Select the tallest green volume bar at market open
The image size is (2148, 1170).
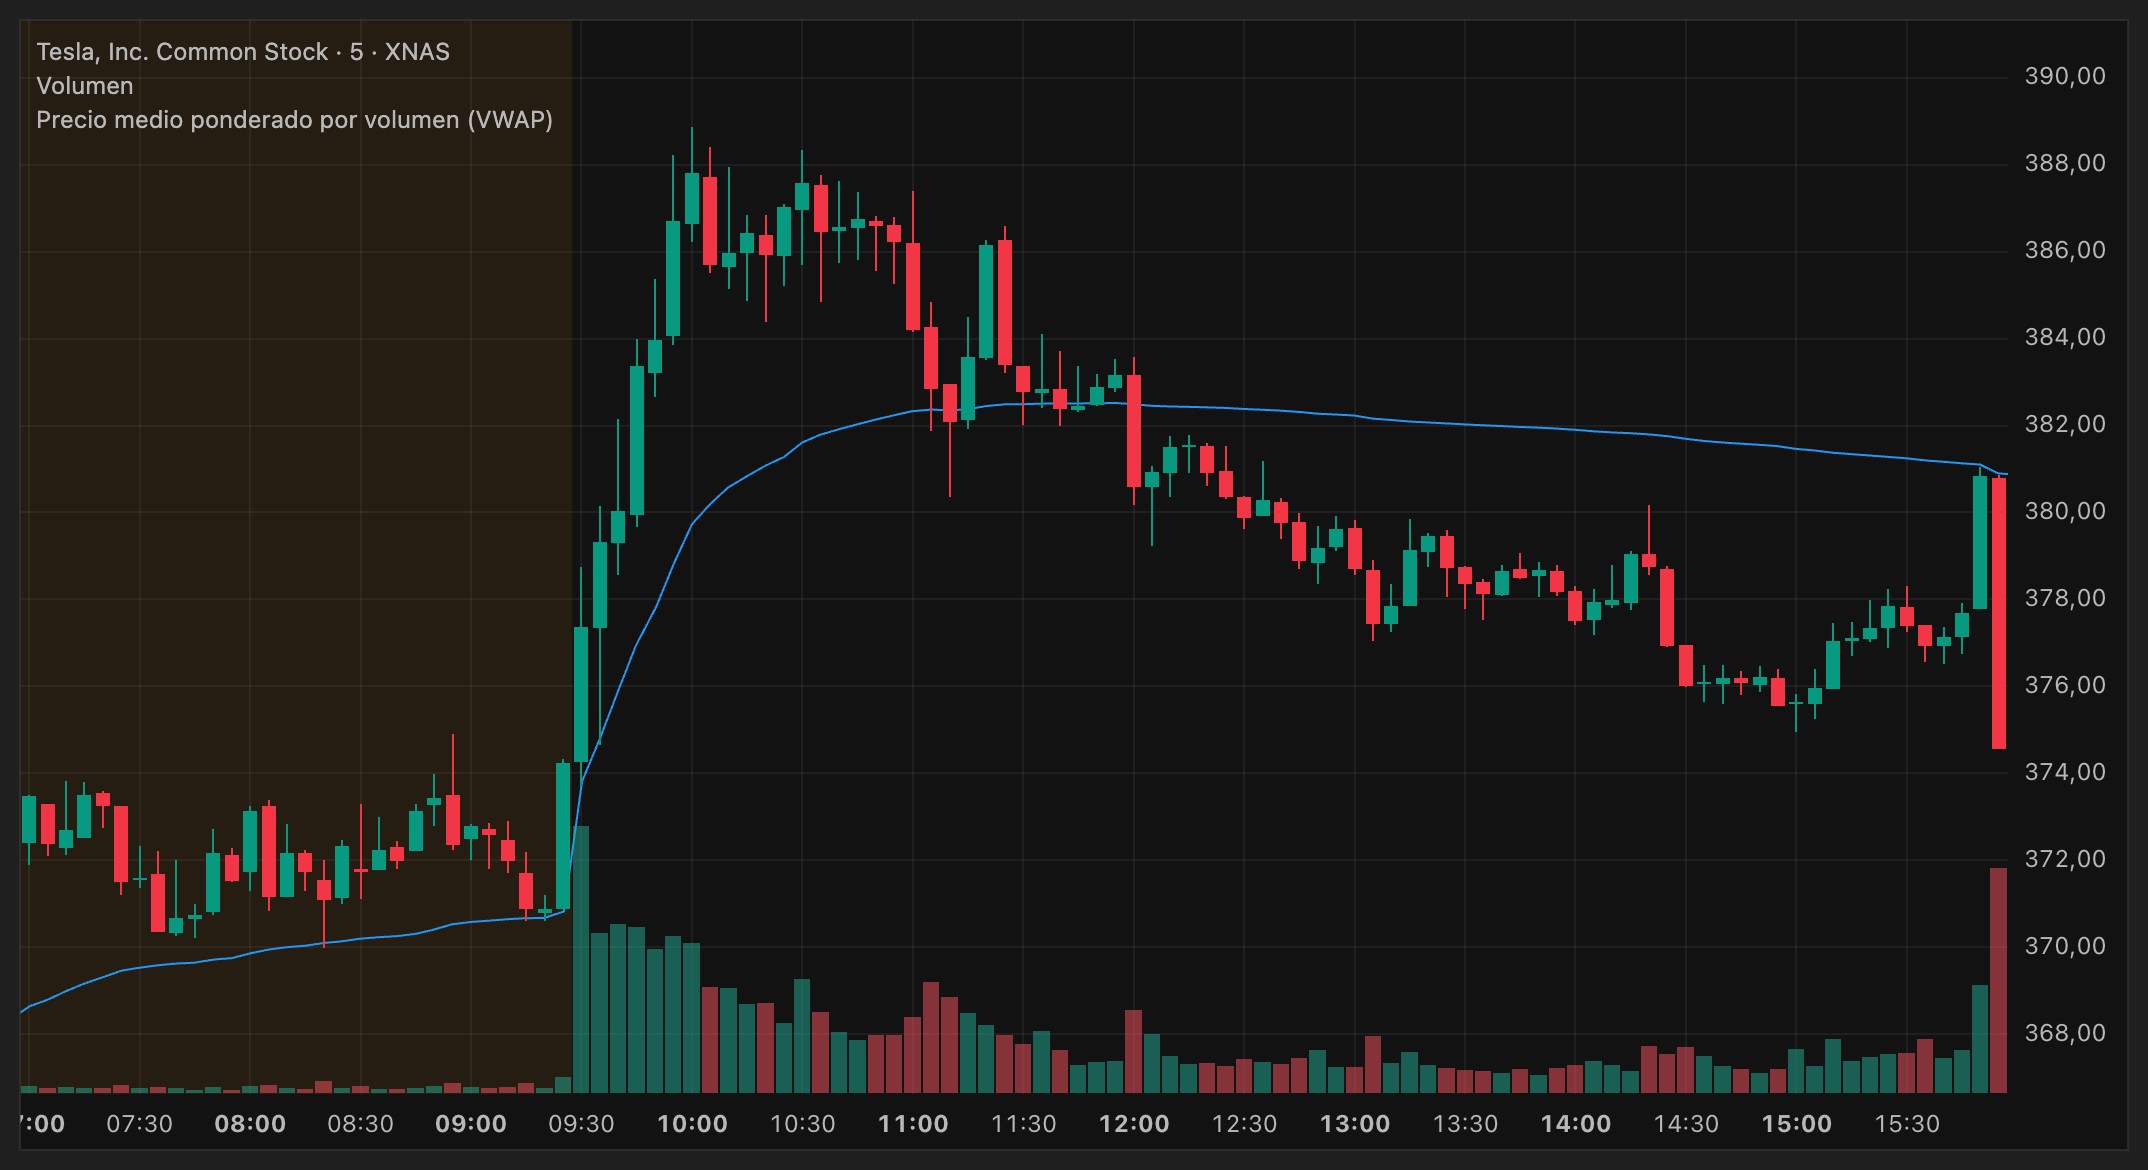pos(581,959)
